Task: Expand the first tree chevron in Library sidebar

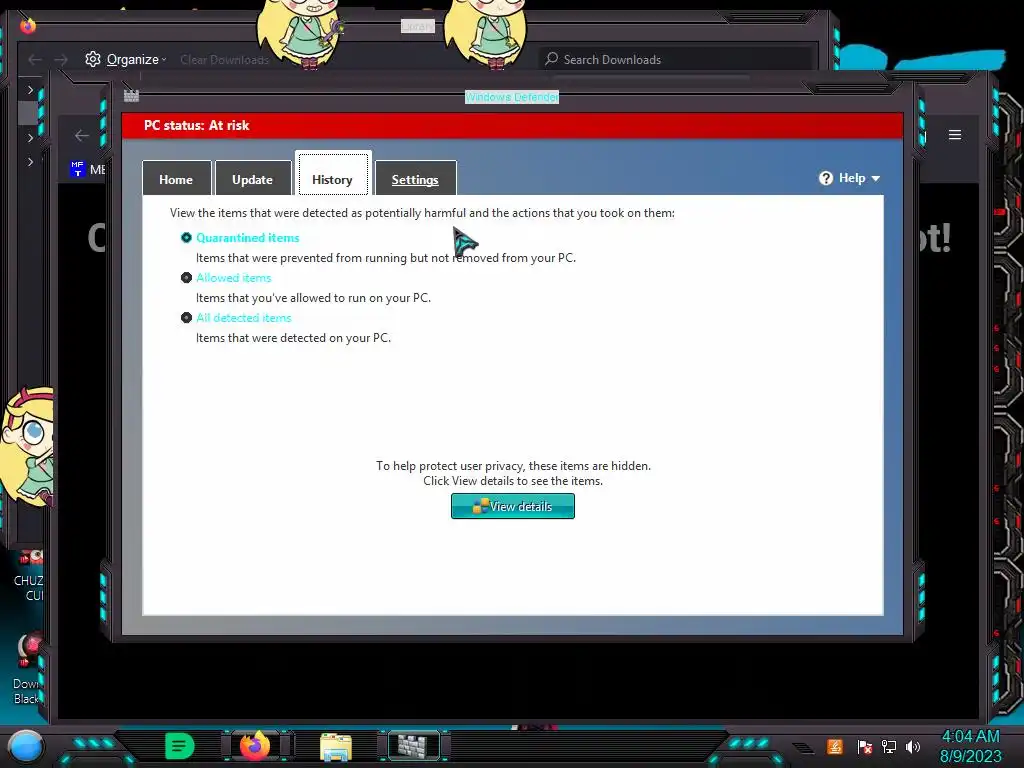Action: [30, 90]
